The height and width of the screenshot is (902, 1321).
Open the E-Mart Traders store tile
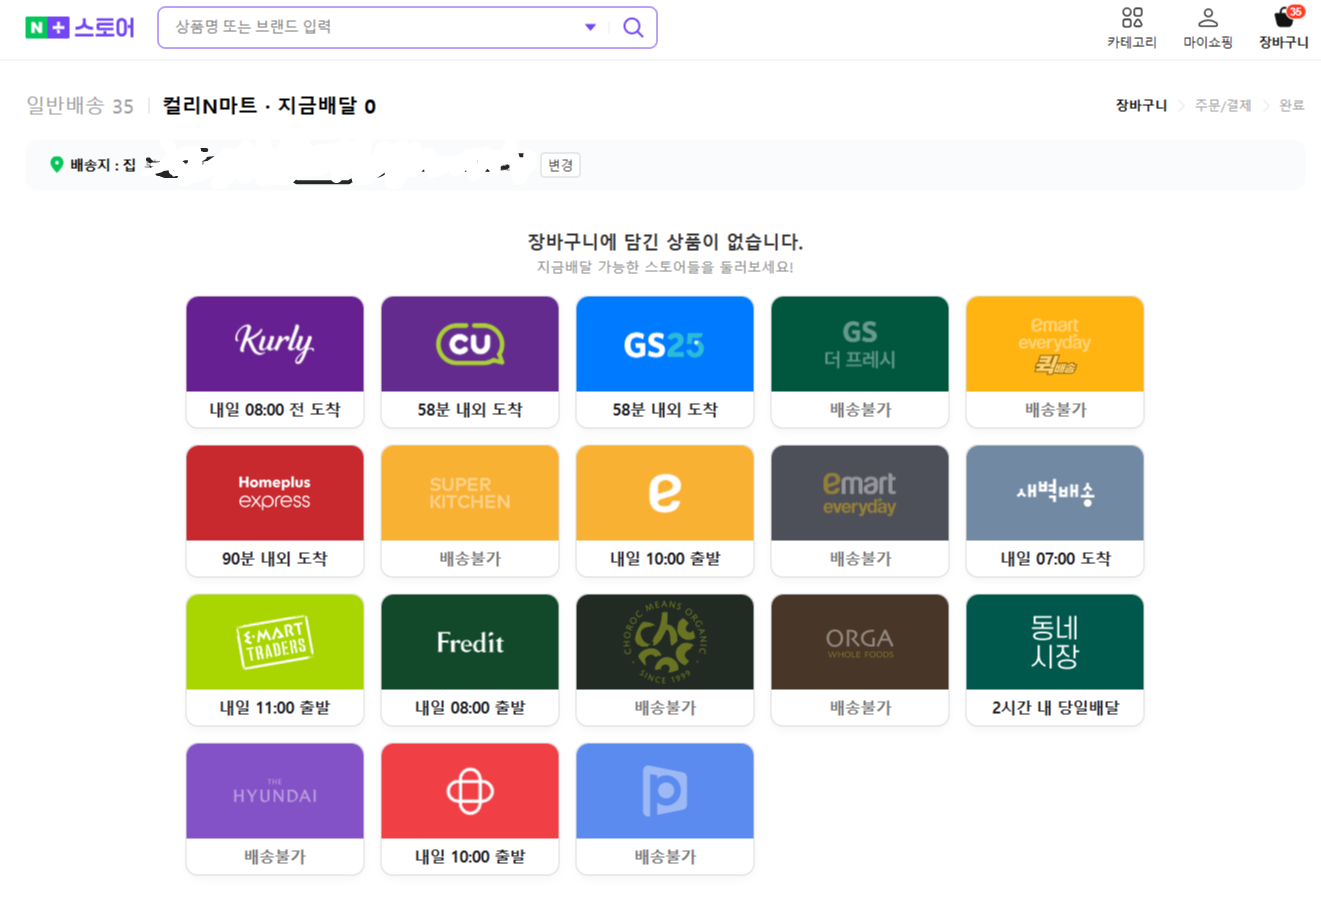tap(275, 659)
